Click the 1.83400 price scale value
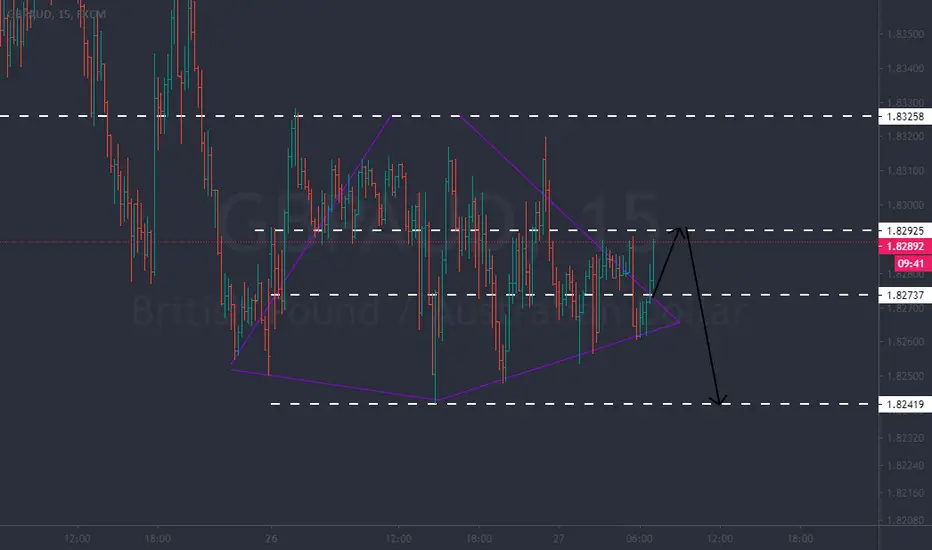This screenshot has width=932, height=550. 905,68
